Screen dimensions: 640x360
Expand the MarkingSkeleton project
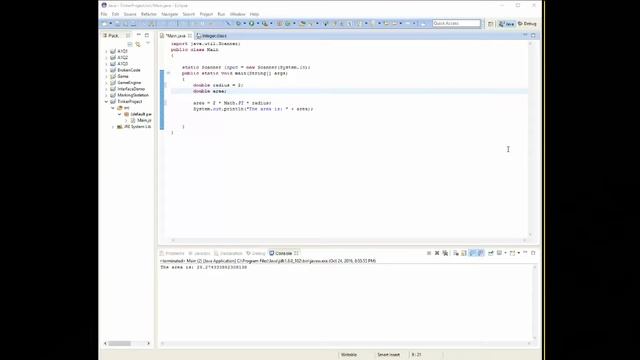107,95
